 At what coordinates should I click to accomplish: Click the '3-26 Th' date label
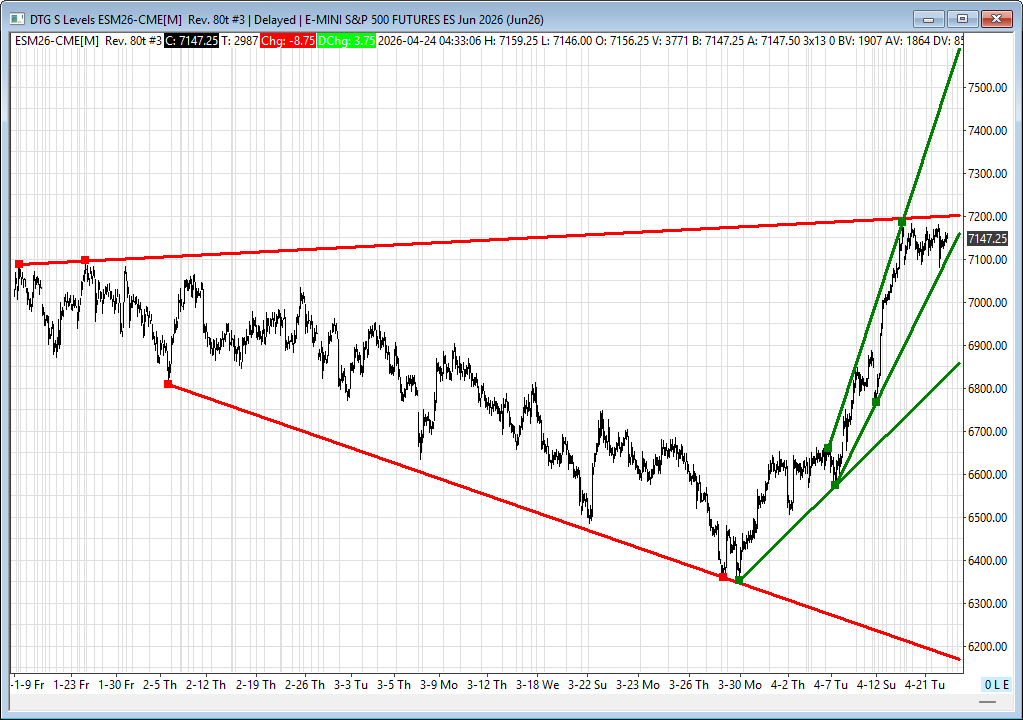(x=689, y=685)
